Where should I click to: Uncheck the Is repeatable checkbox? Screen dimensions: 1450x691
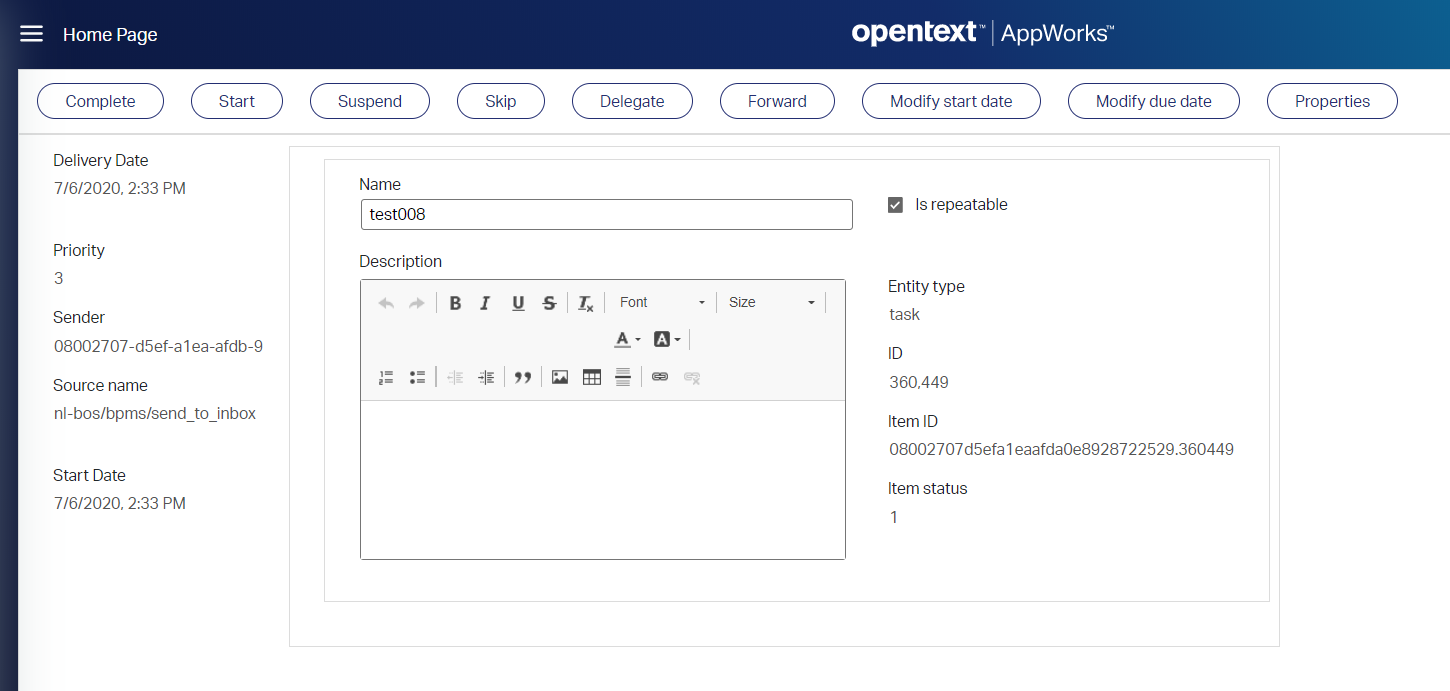pyautogui.click(x=895, y=204)
